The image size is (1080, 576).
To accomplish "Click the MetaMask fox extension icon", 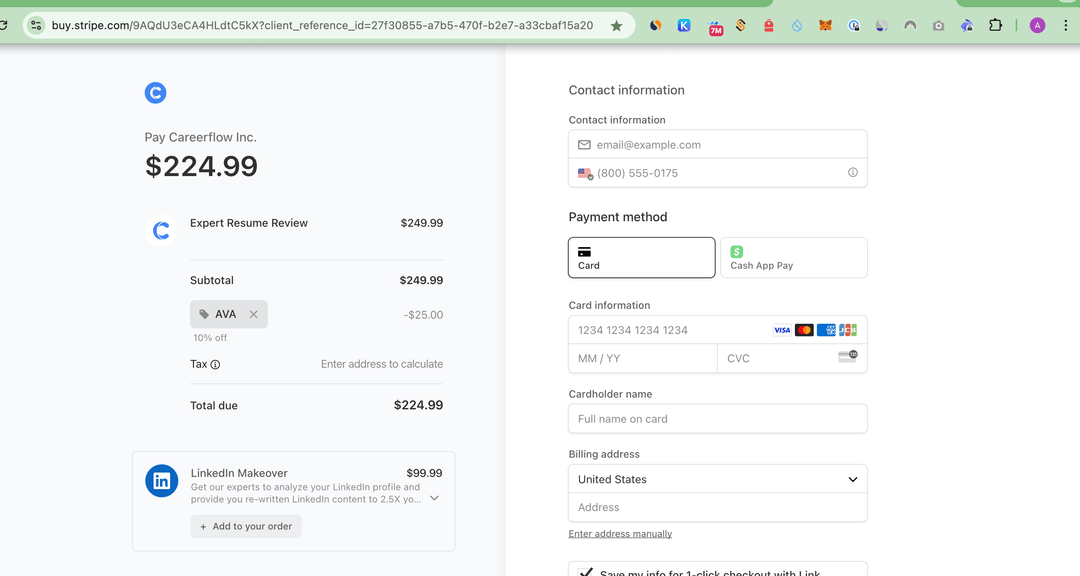I will (825, 26).
